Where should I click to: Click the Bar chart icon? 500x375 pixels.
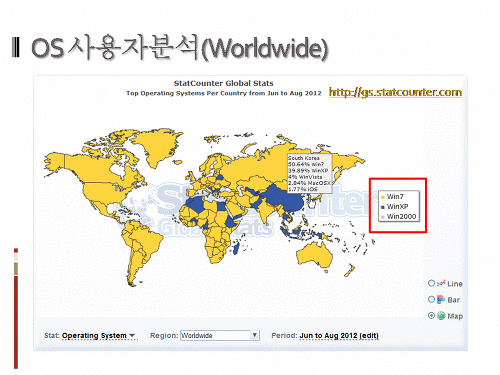[x=441, y=299]
